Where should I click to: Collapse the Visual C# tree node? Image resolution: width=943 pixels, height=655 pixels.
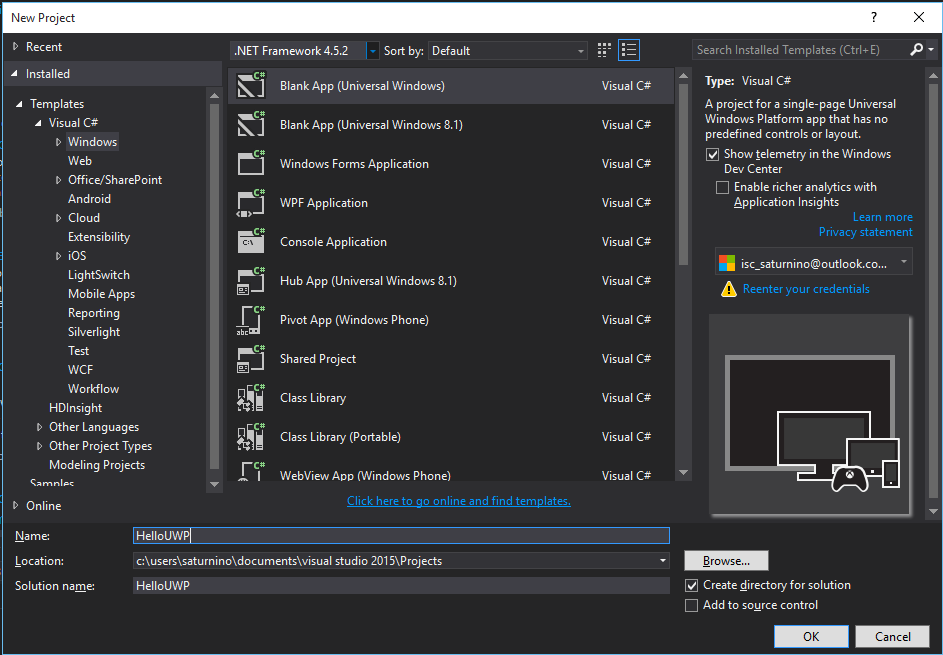[x=38, y=123]
